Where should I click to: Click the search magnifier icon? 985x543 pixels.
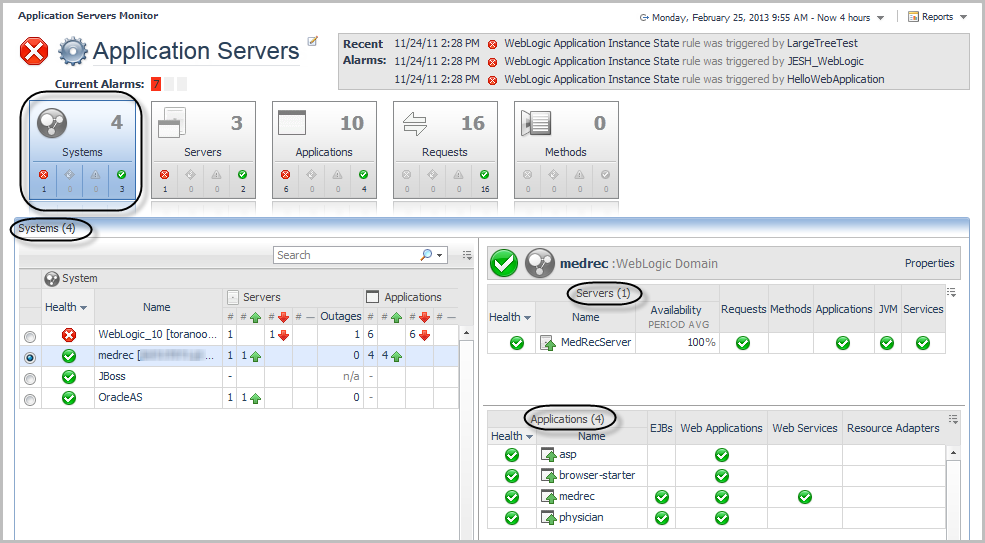(x=427, y=255)
